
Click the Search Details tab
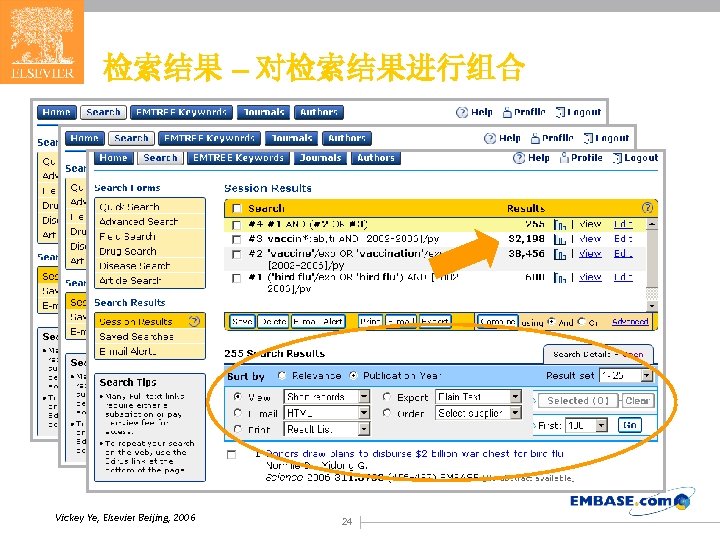pyautogui.click(x=598, y=354)
